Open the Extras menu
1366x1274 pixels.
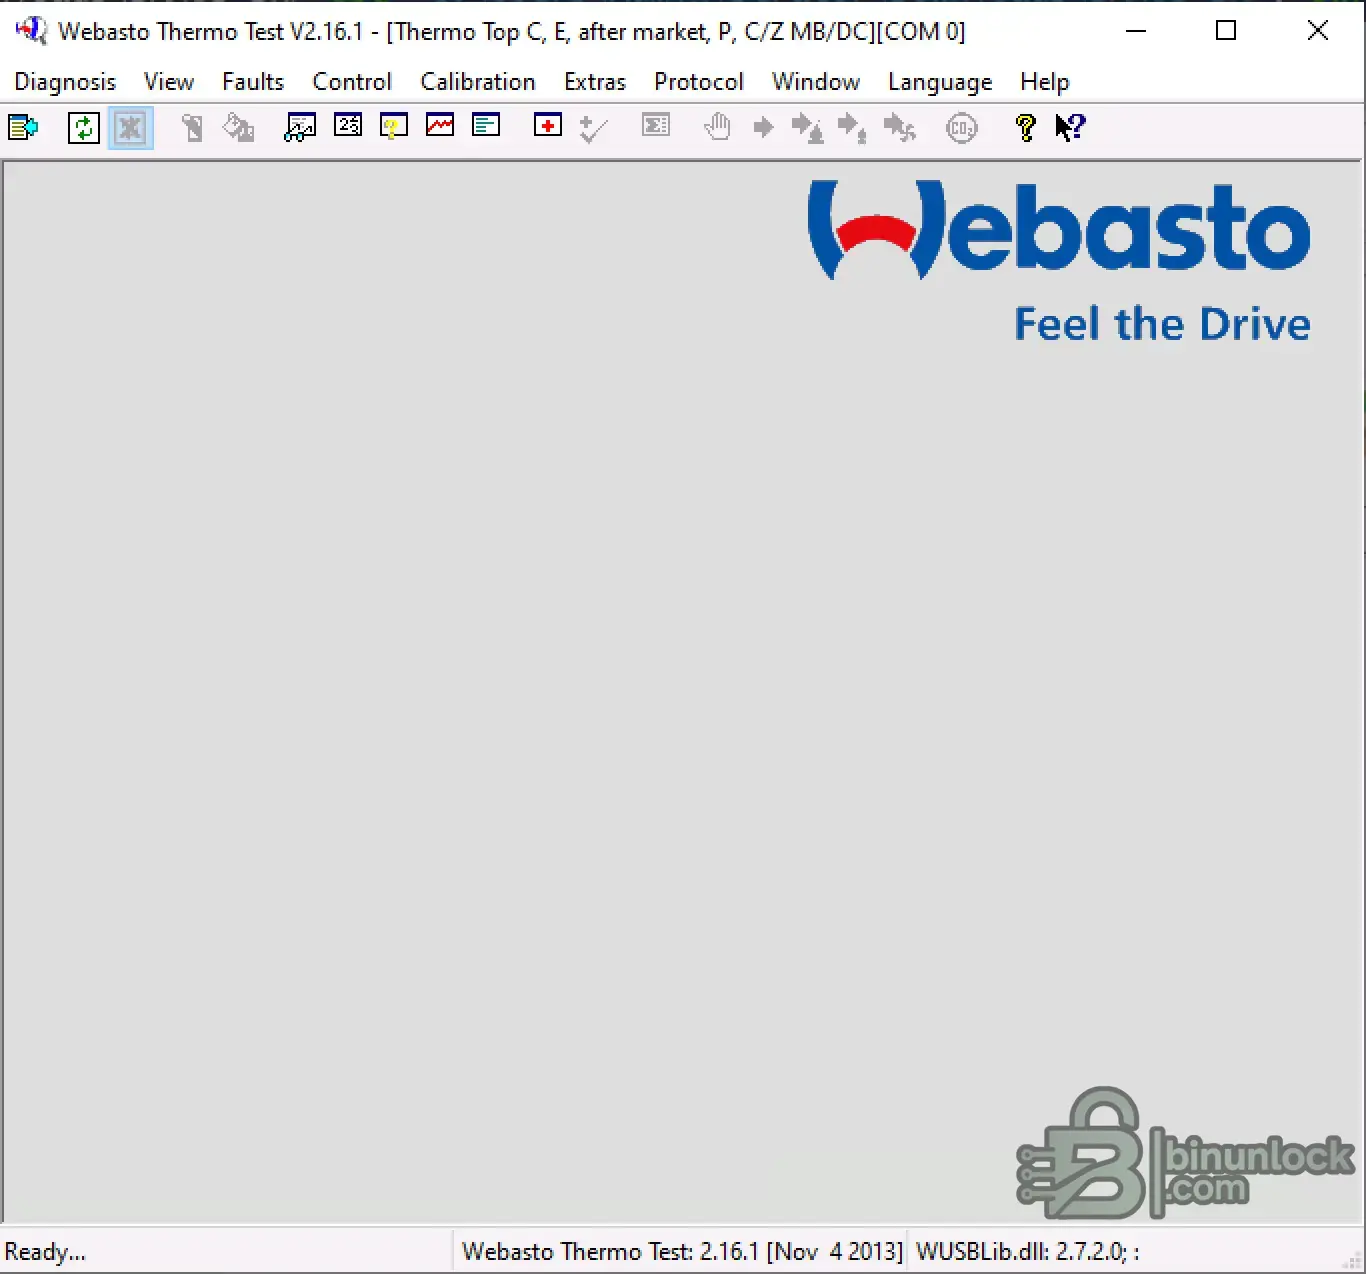(x=595, y=82)
